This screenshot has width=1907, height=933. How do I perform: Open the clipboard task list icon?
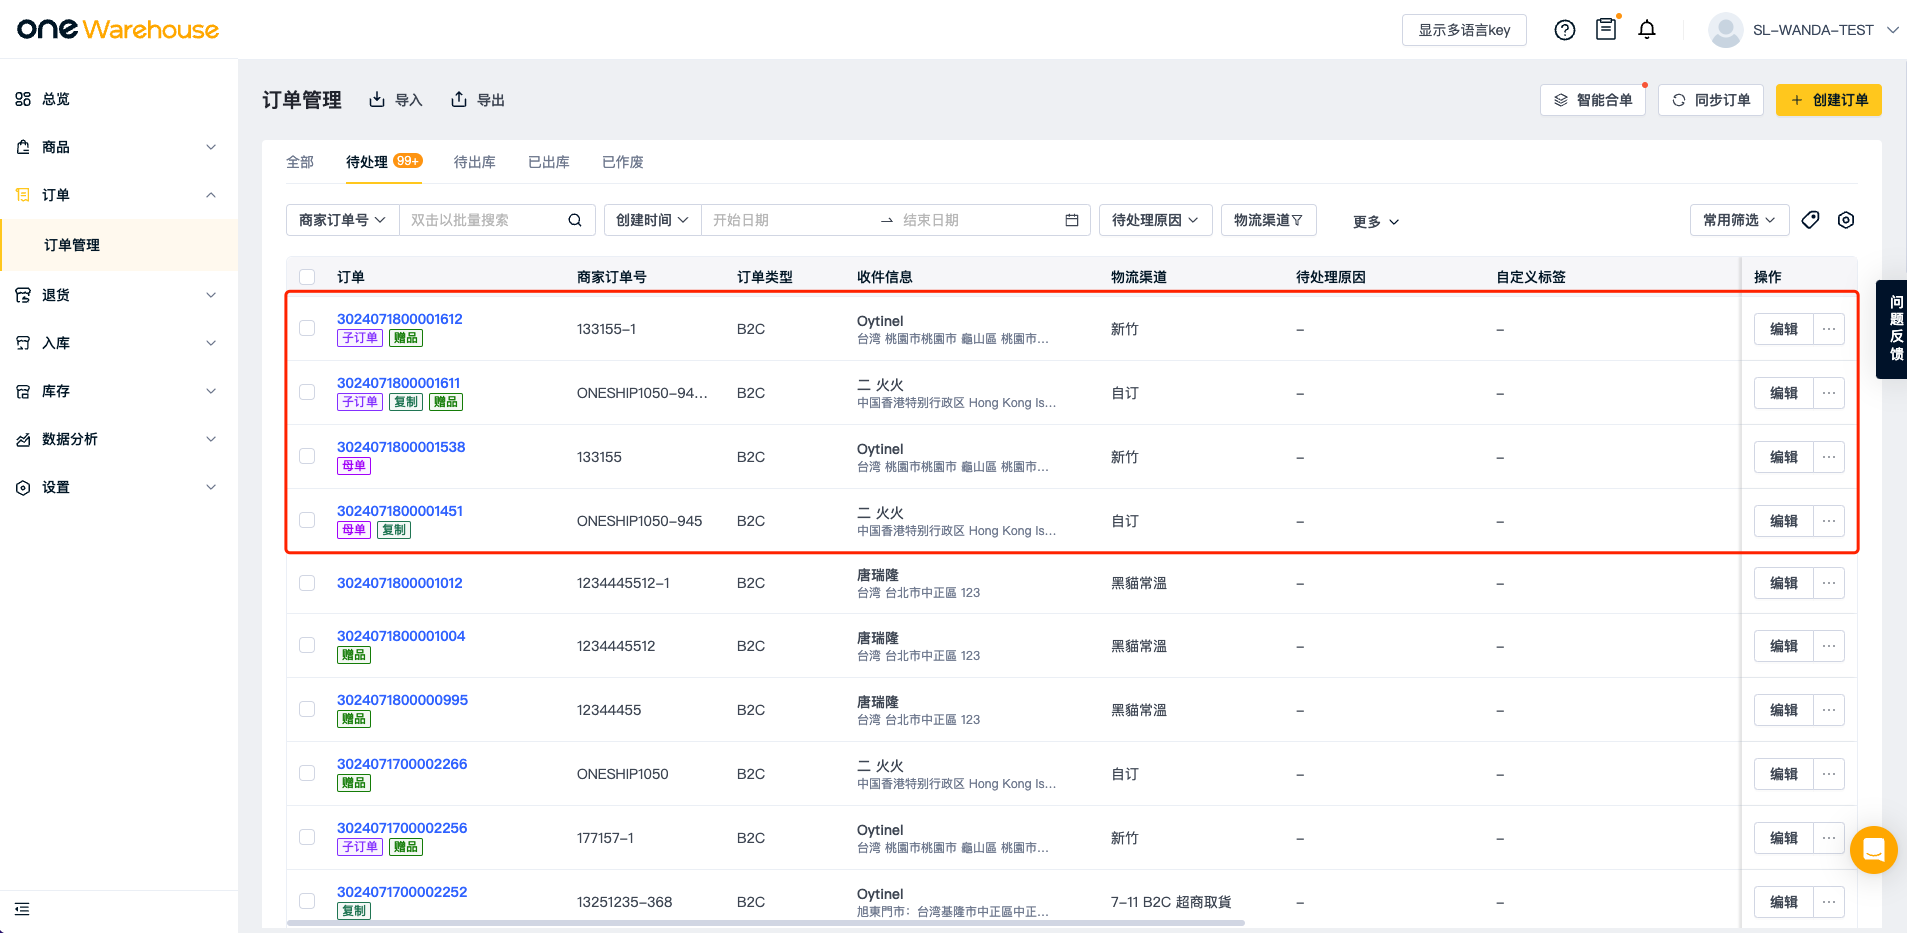(1605, 29)
